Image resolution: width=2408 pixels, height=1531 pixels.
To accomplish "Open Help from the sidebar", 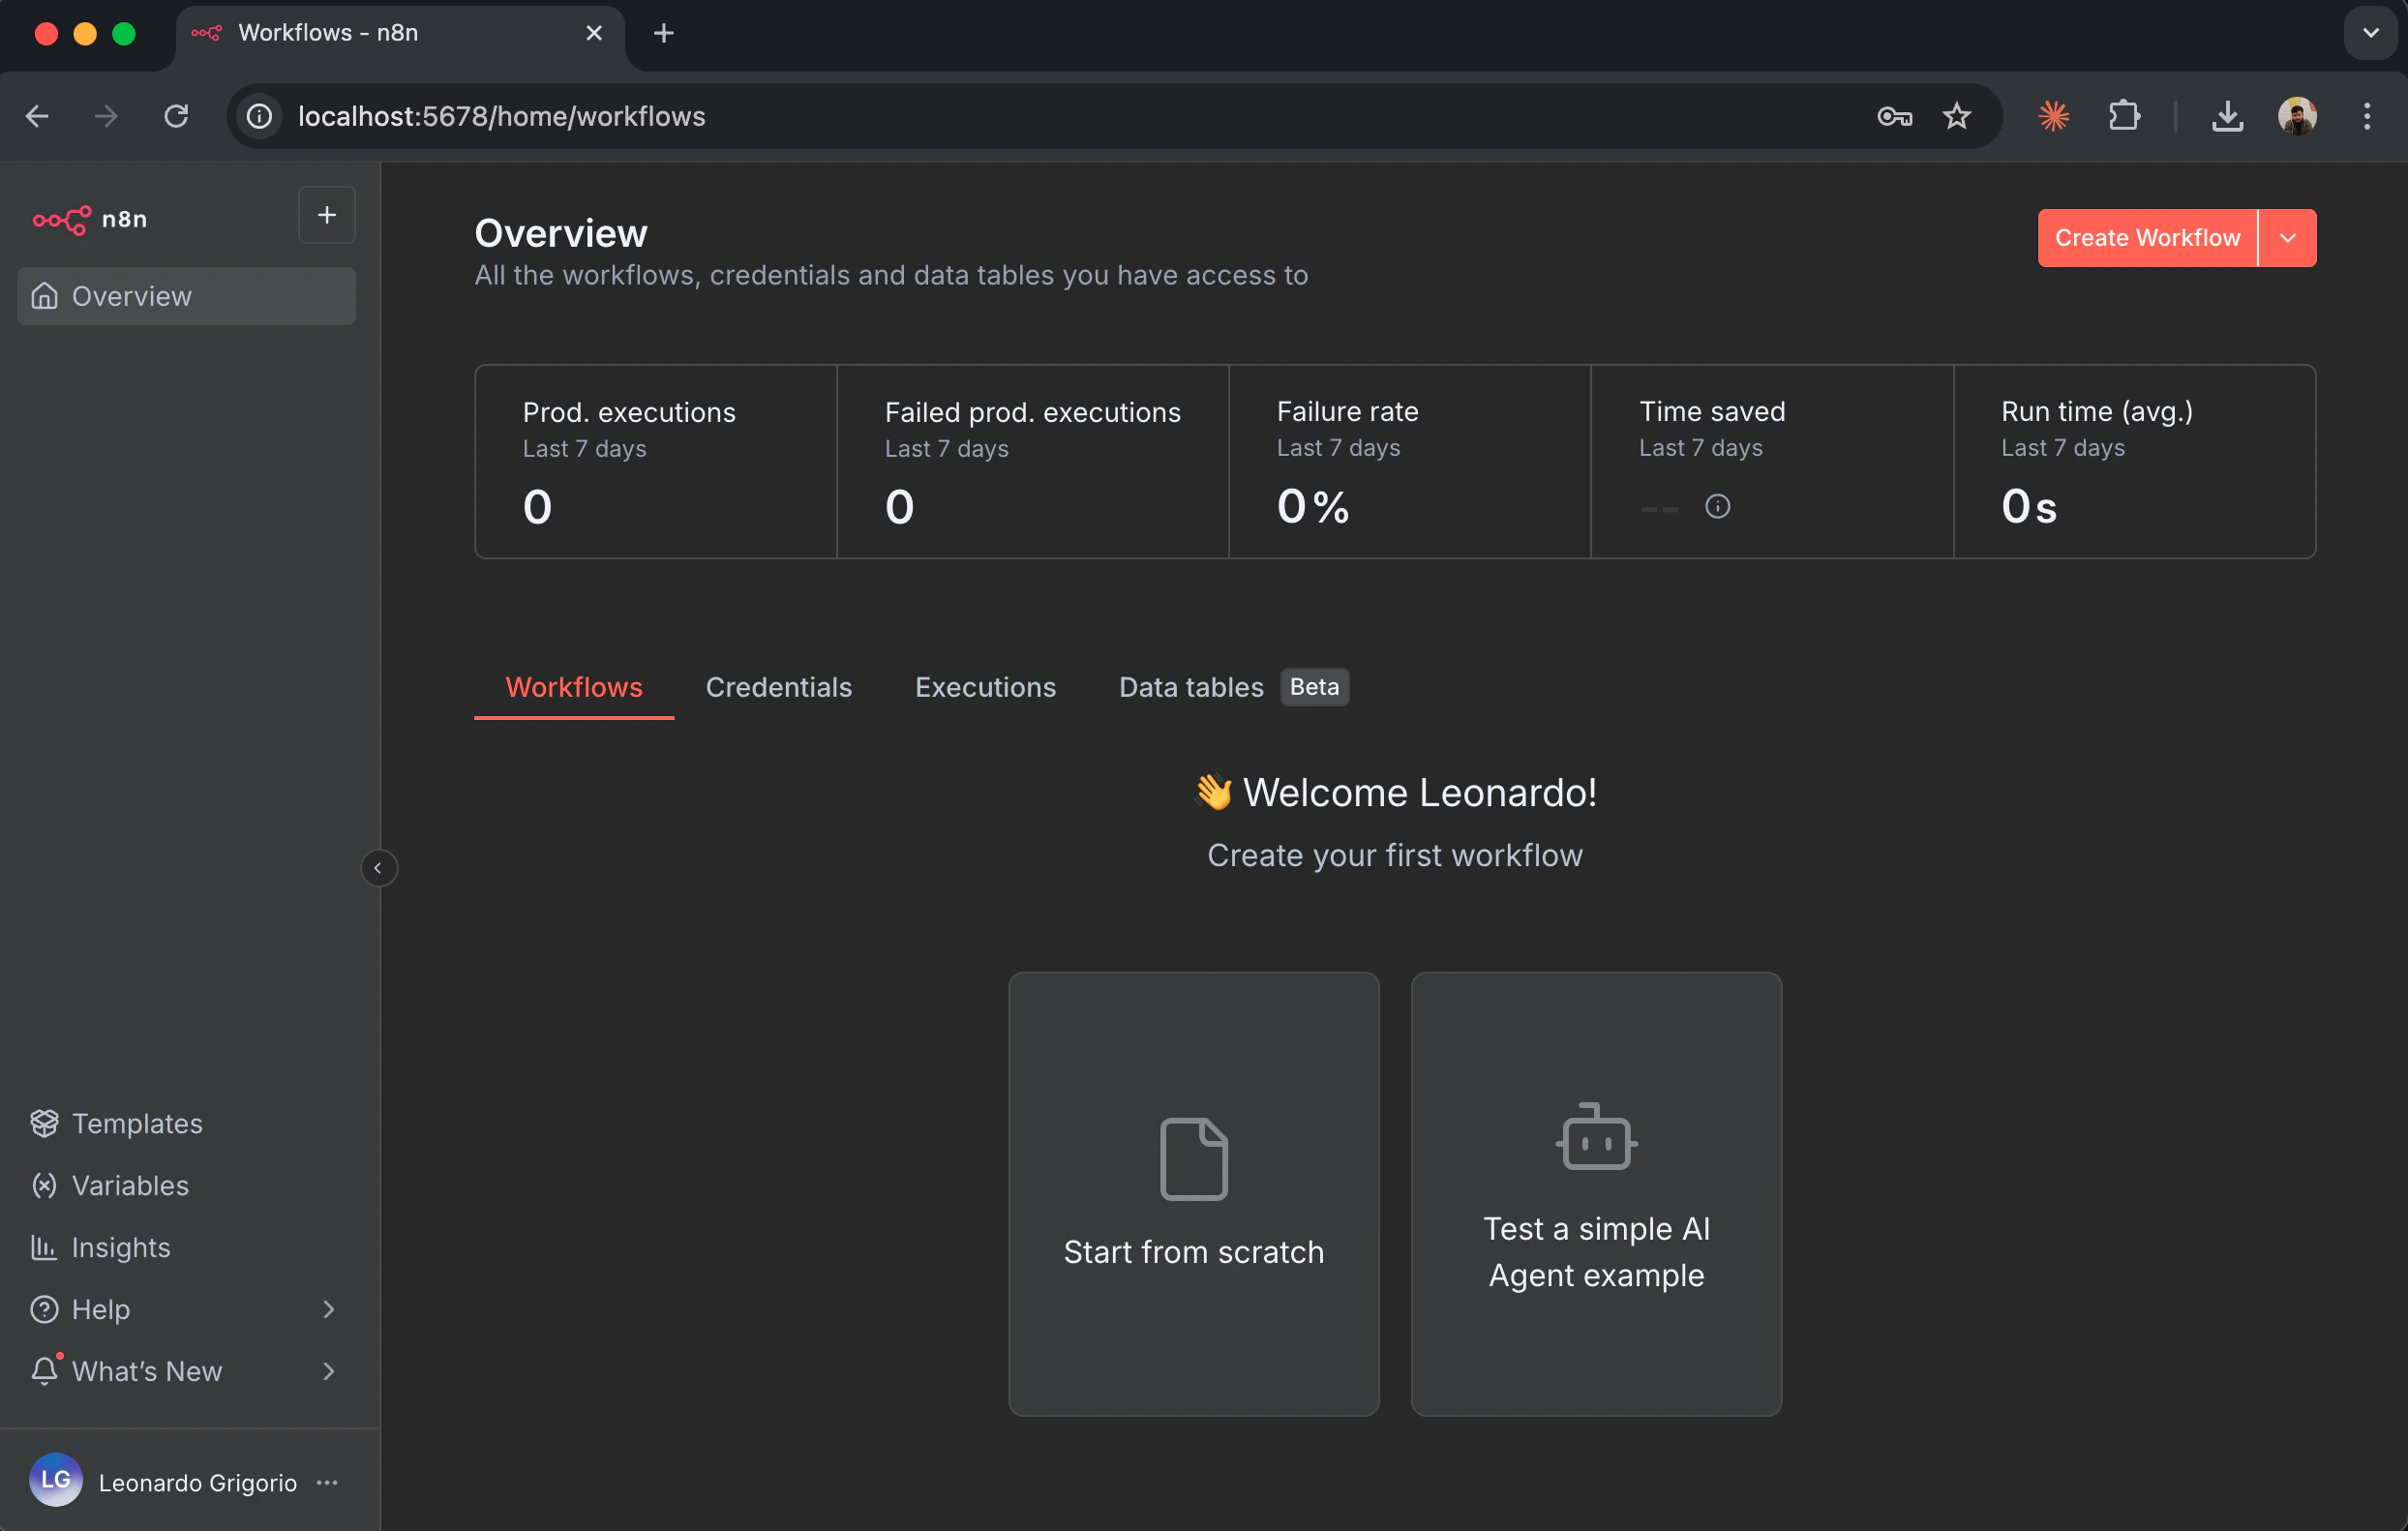I will pos(99,1309).
